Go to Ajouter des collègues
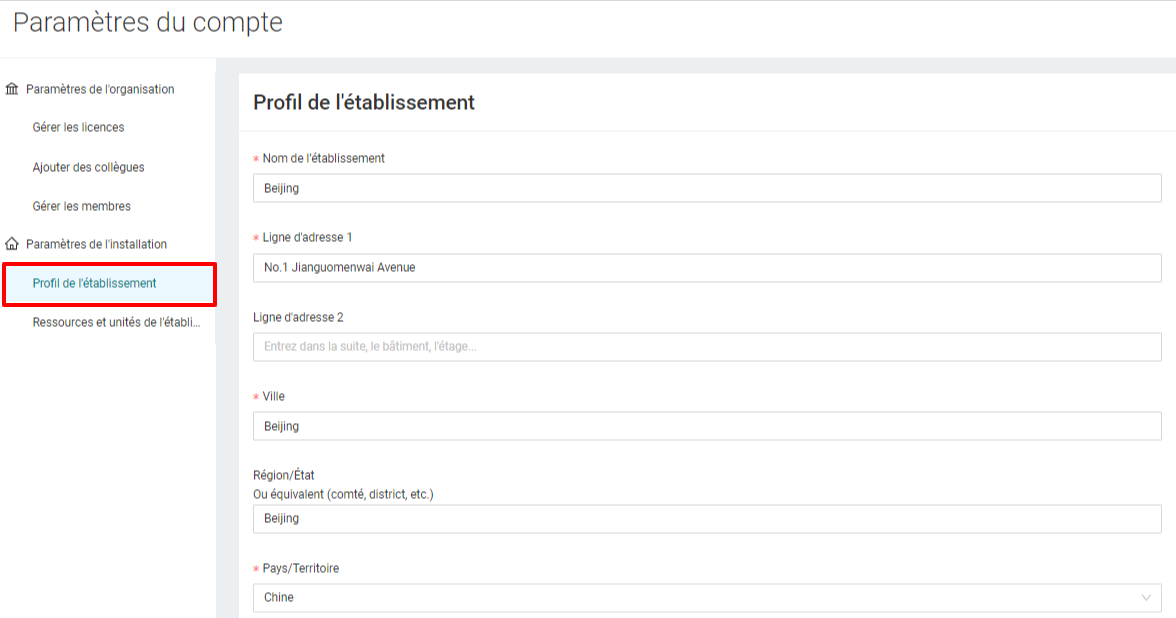 pyautogui.click(x=88, y=167)
